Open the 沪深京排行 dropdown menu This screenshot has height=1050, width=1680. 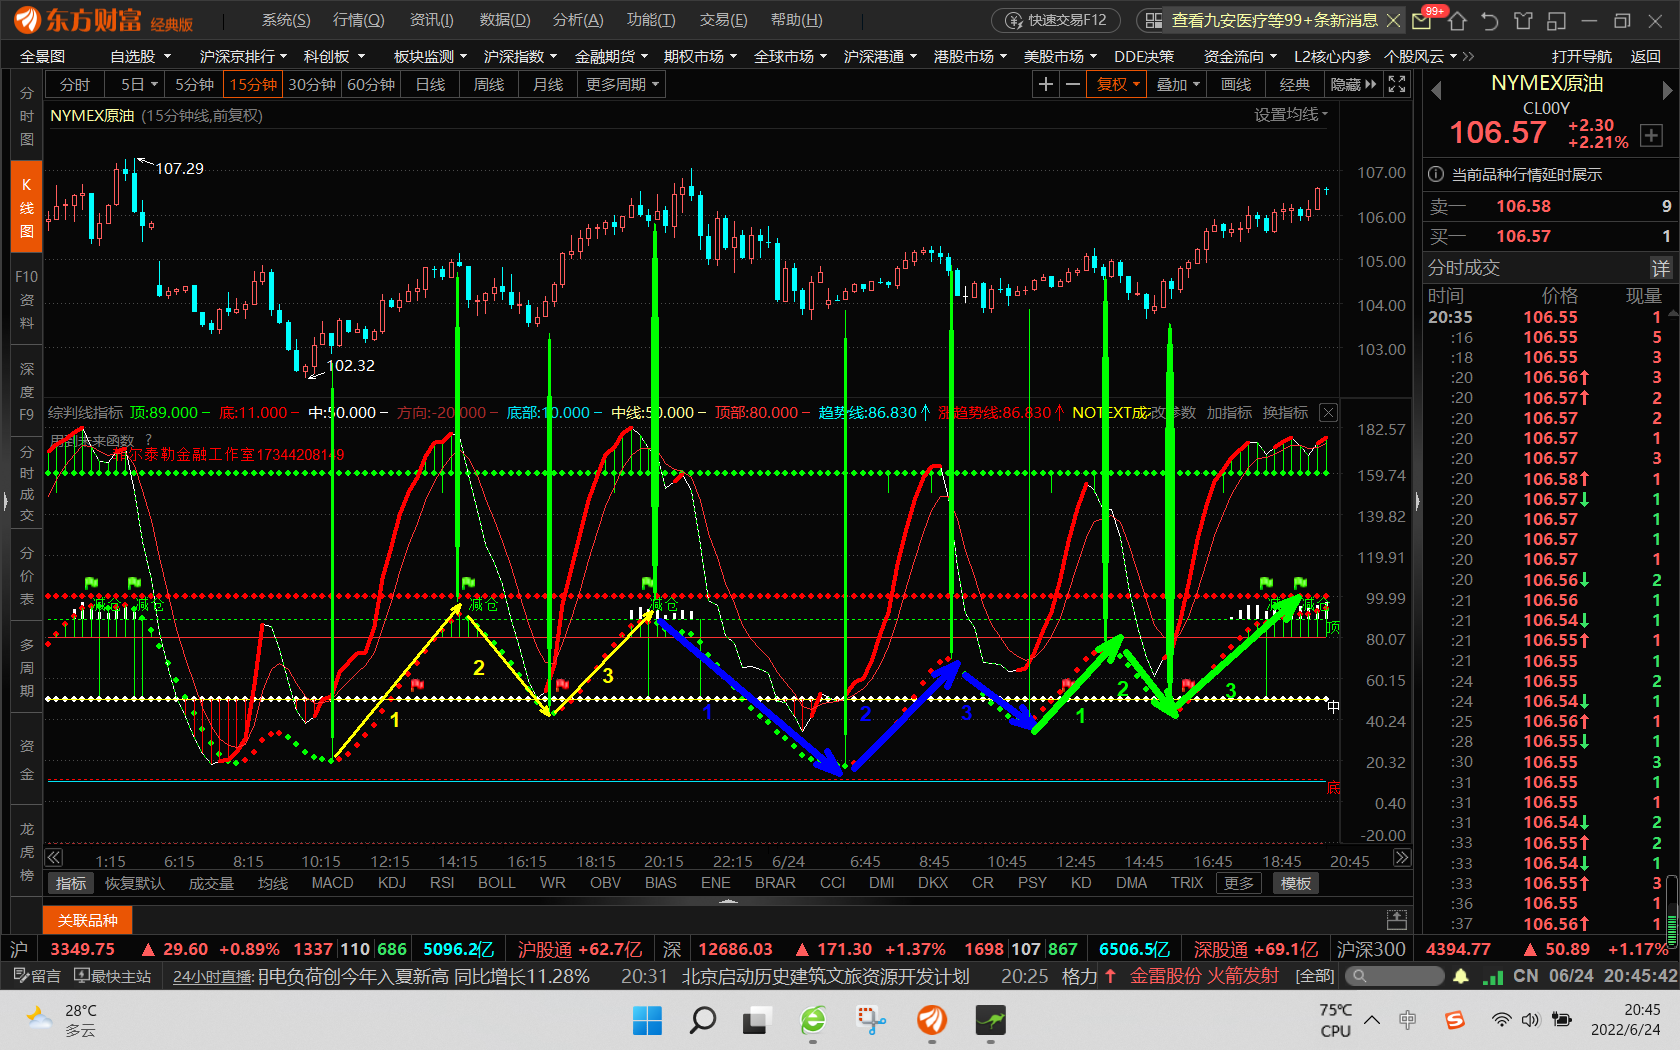click(x=243, y=57)
